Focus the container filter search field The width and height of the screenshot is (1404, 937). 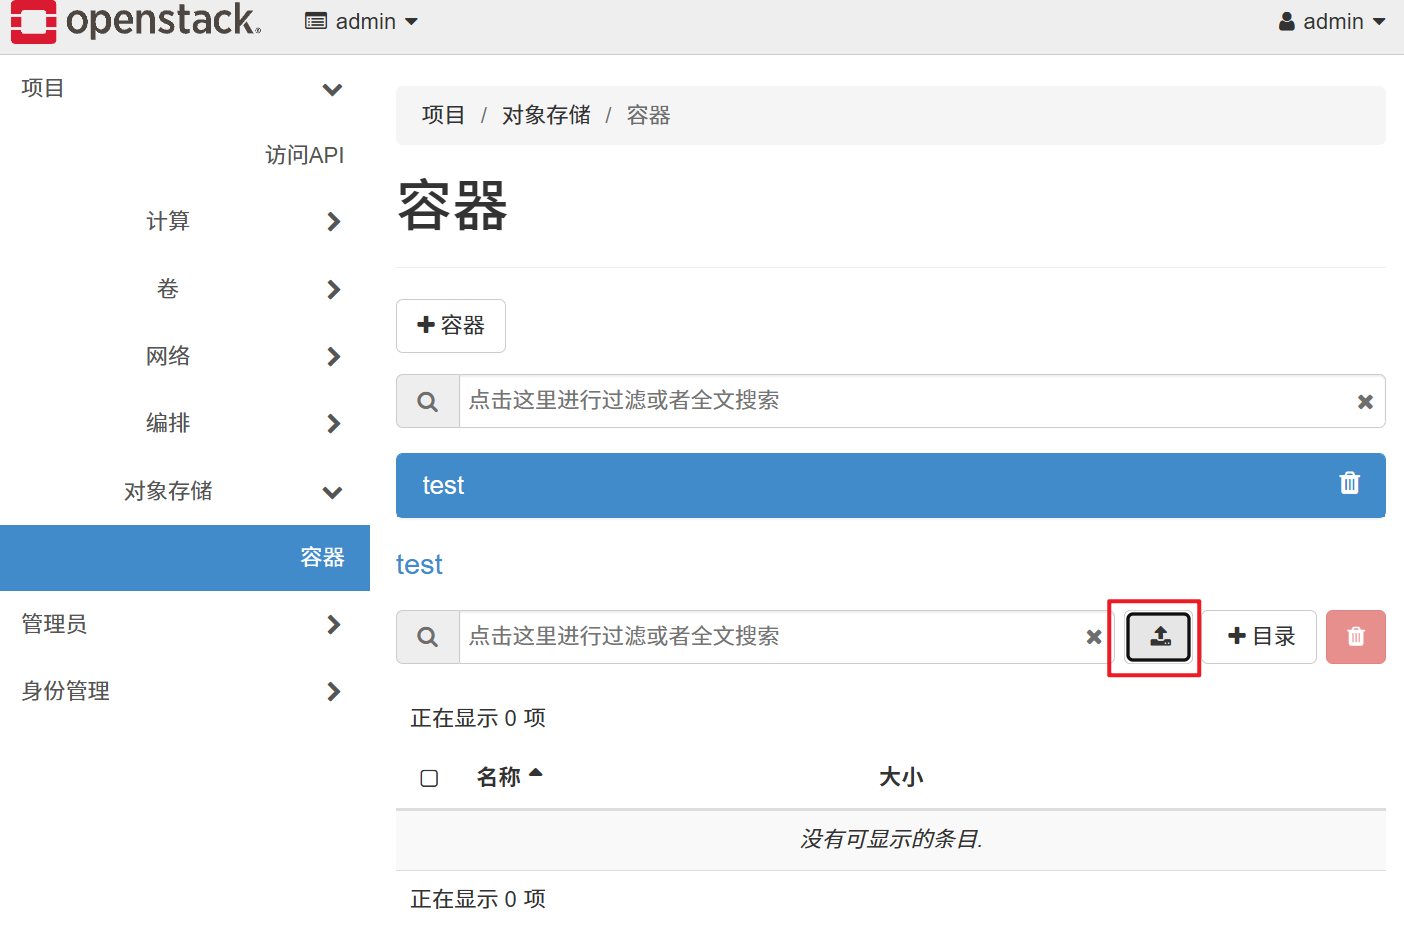[903, 401]
